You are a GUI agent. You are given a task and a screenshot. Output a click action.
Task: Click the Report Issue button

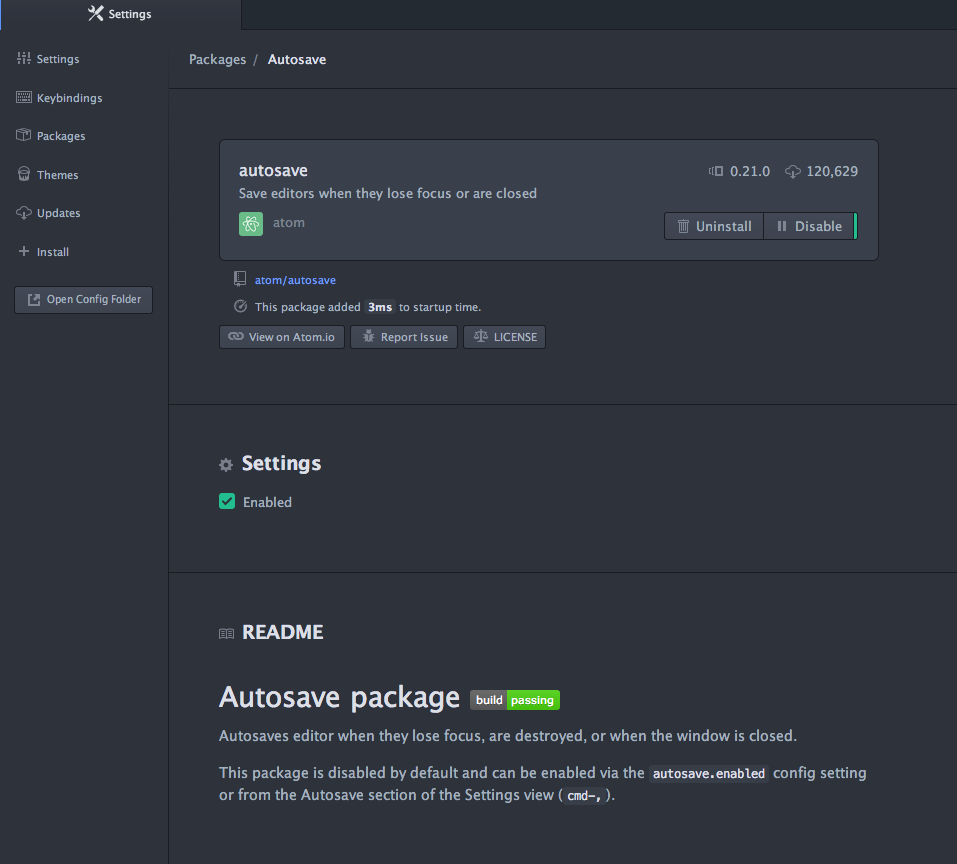(404, 337)
